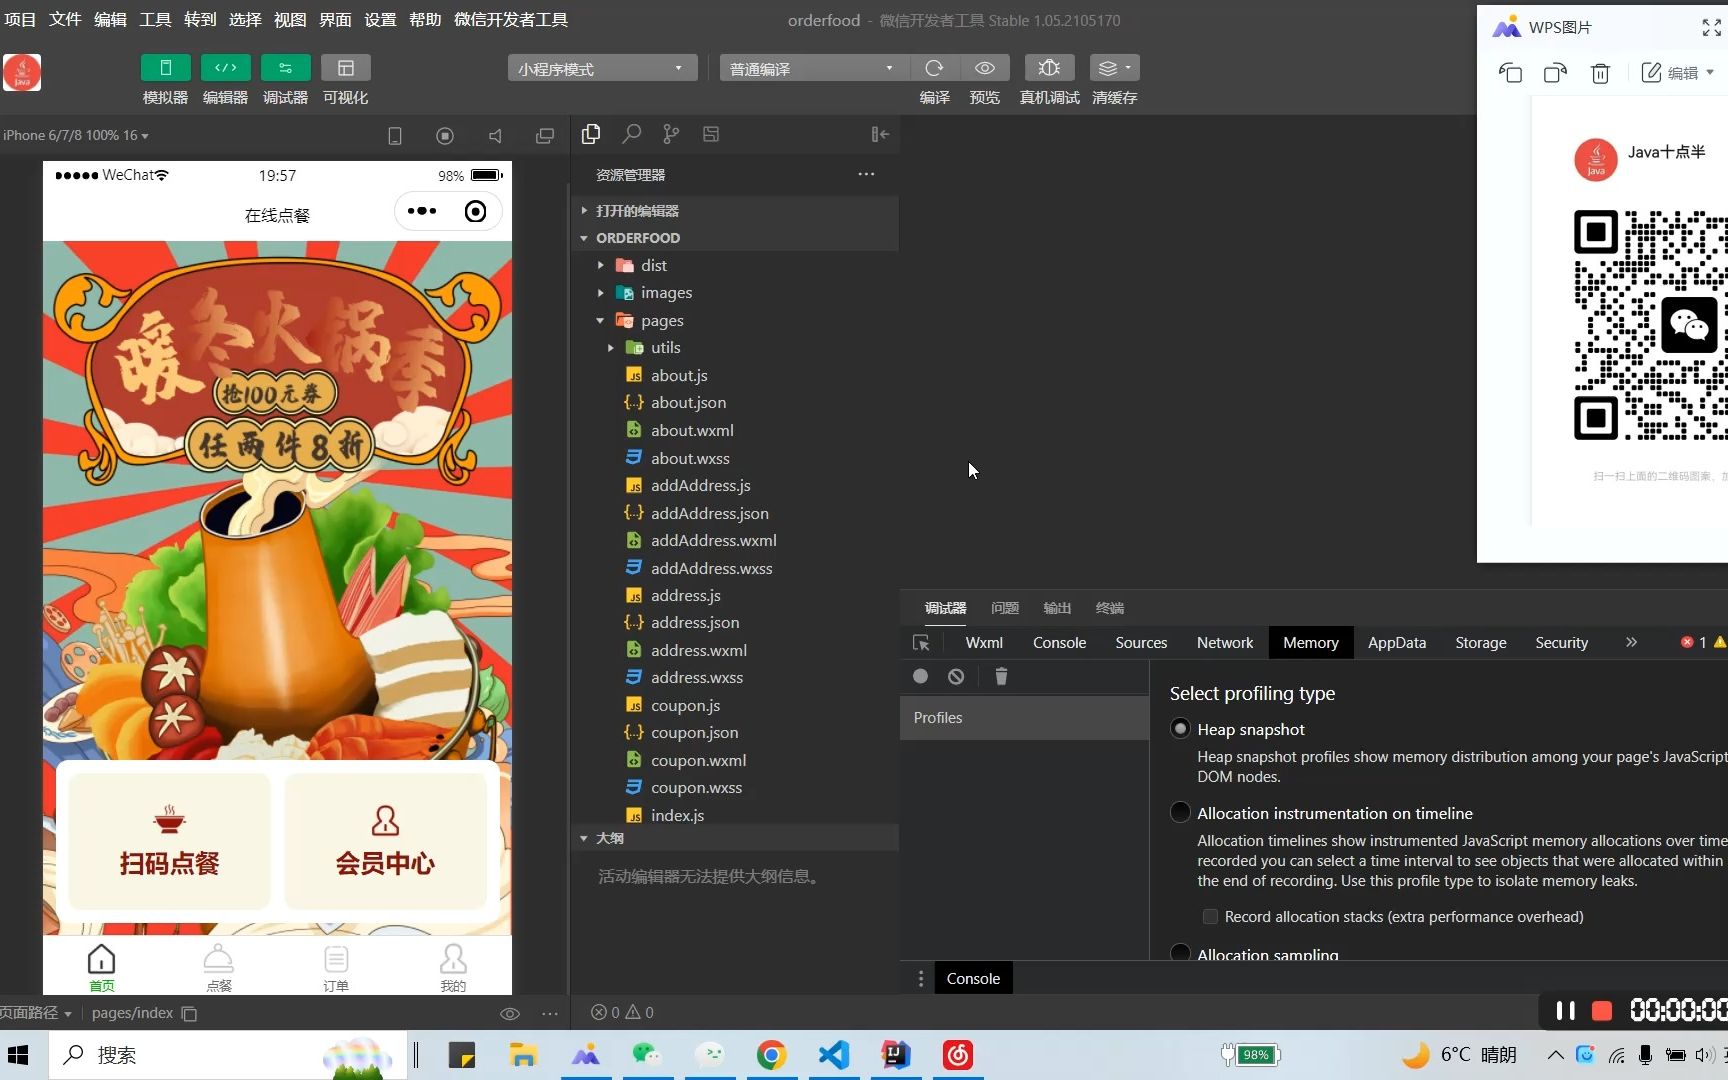1728x1080 pixels.
Task: Click the simulator record circle icon
Action: coord(445,136)
